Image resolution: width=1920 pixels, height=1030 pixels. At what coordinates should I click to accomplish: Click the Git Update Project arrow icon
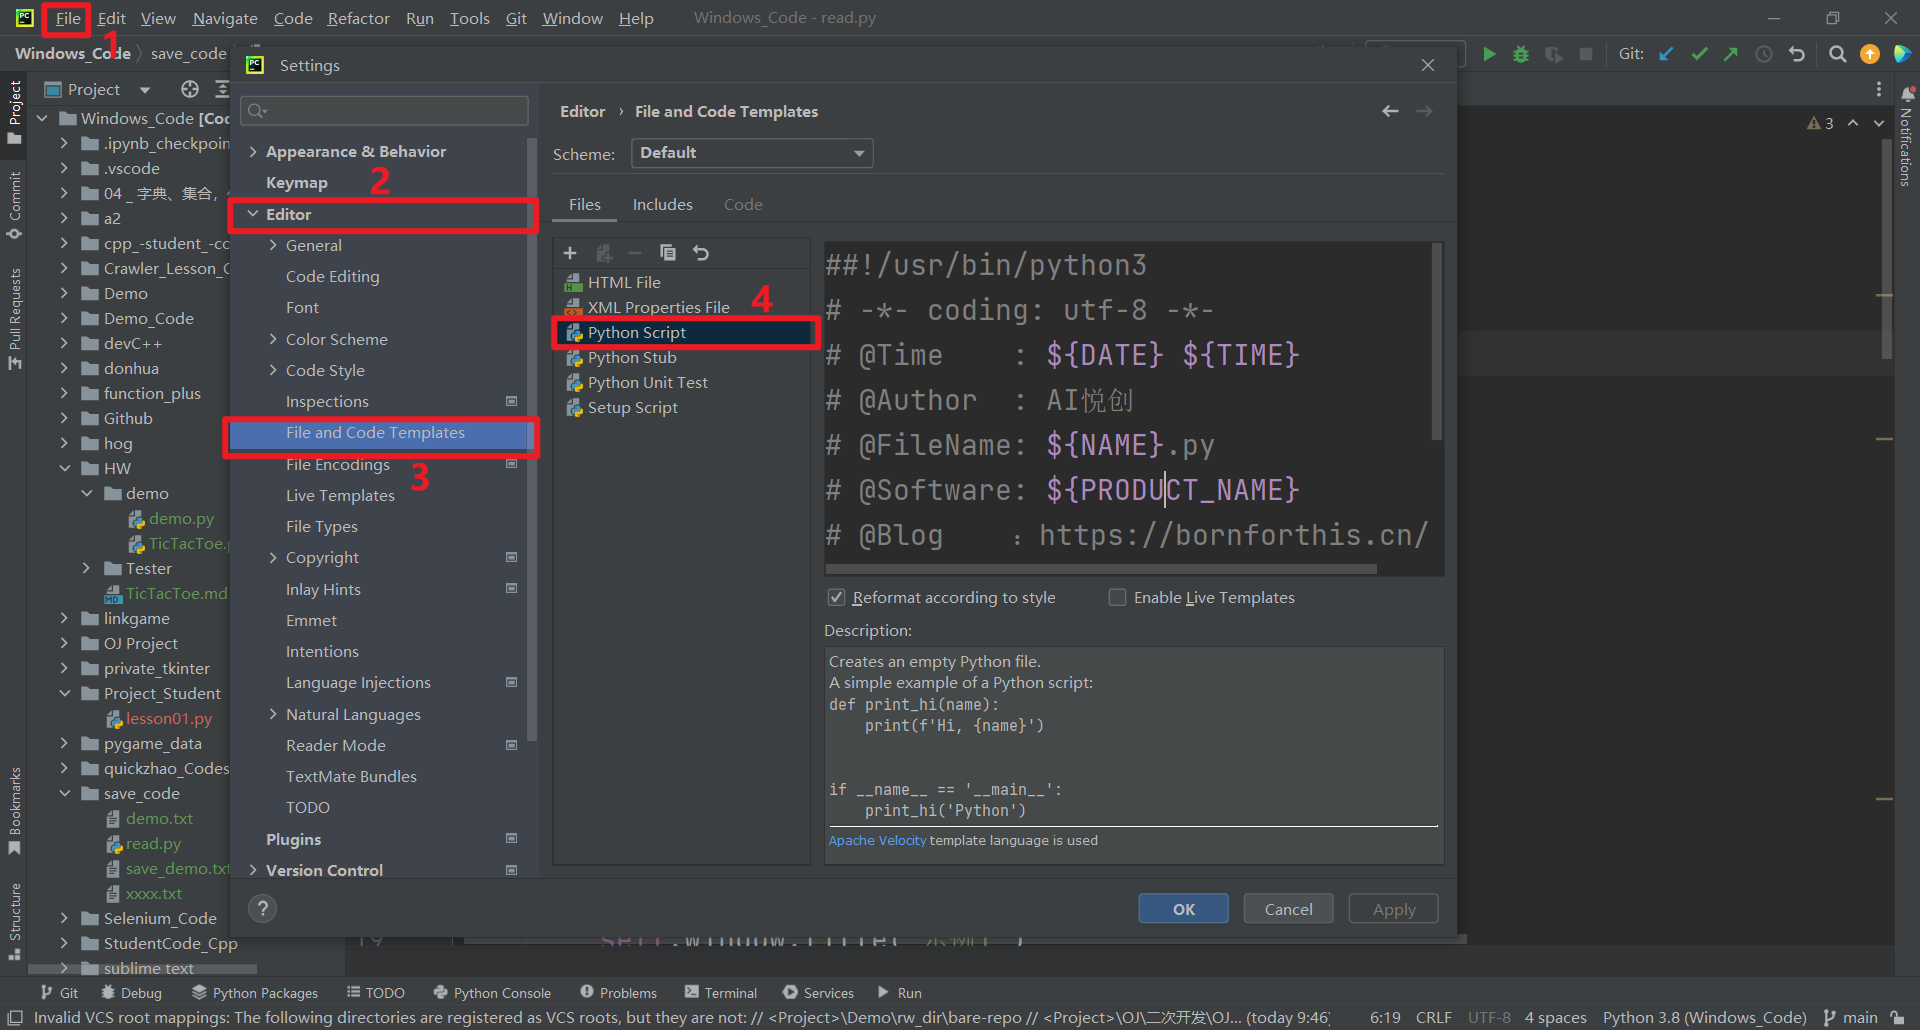(1666, 54)
